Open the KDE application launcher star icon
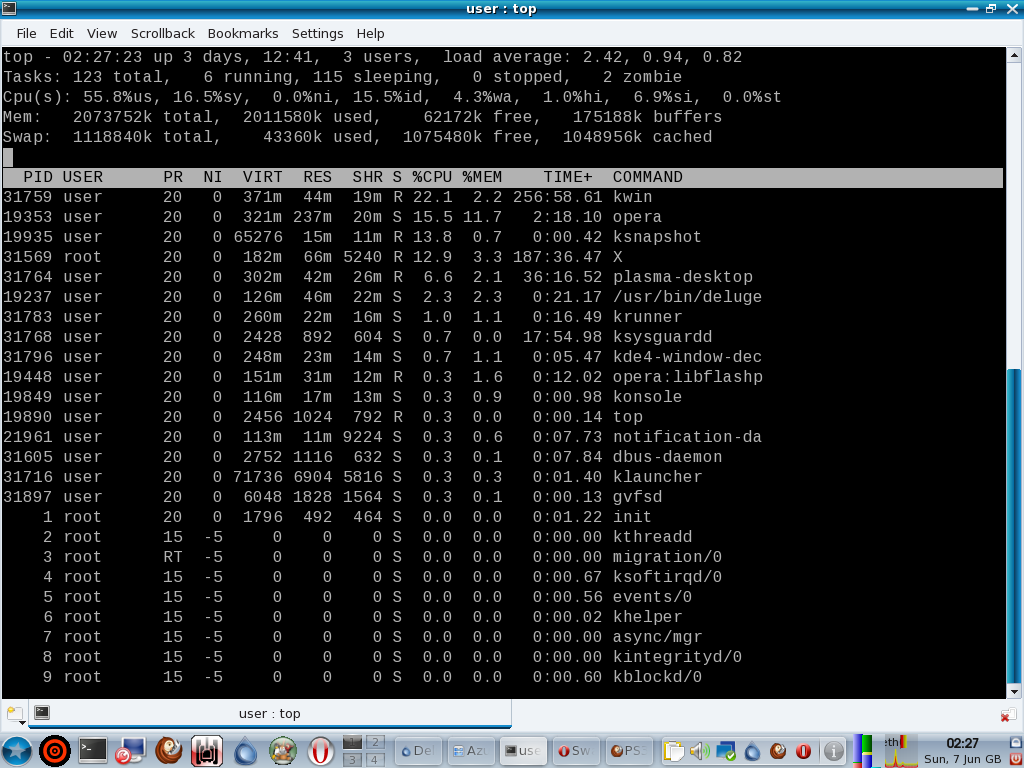The height and width of the screenshot is (768, 1024). click(17, 751)
